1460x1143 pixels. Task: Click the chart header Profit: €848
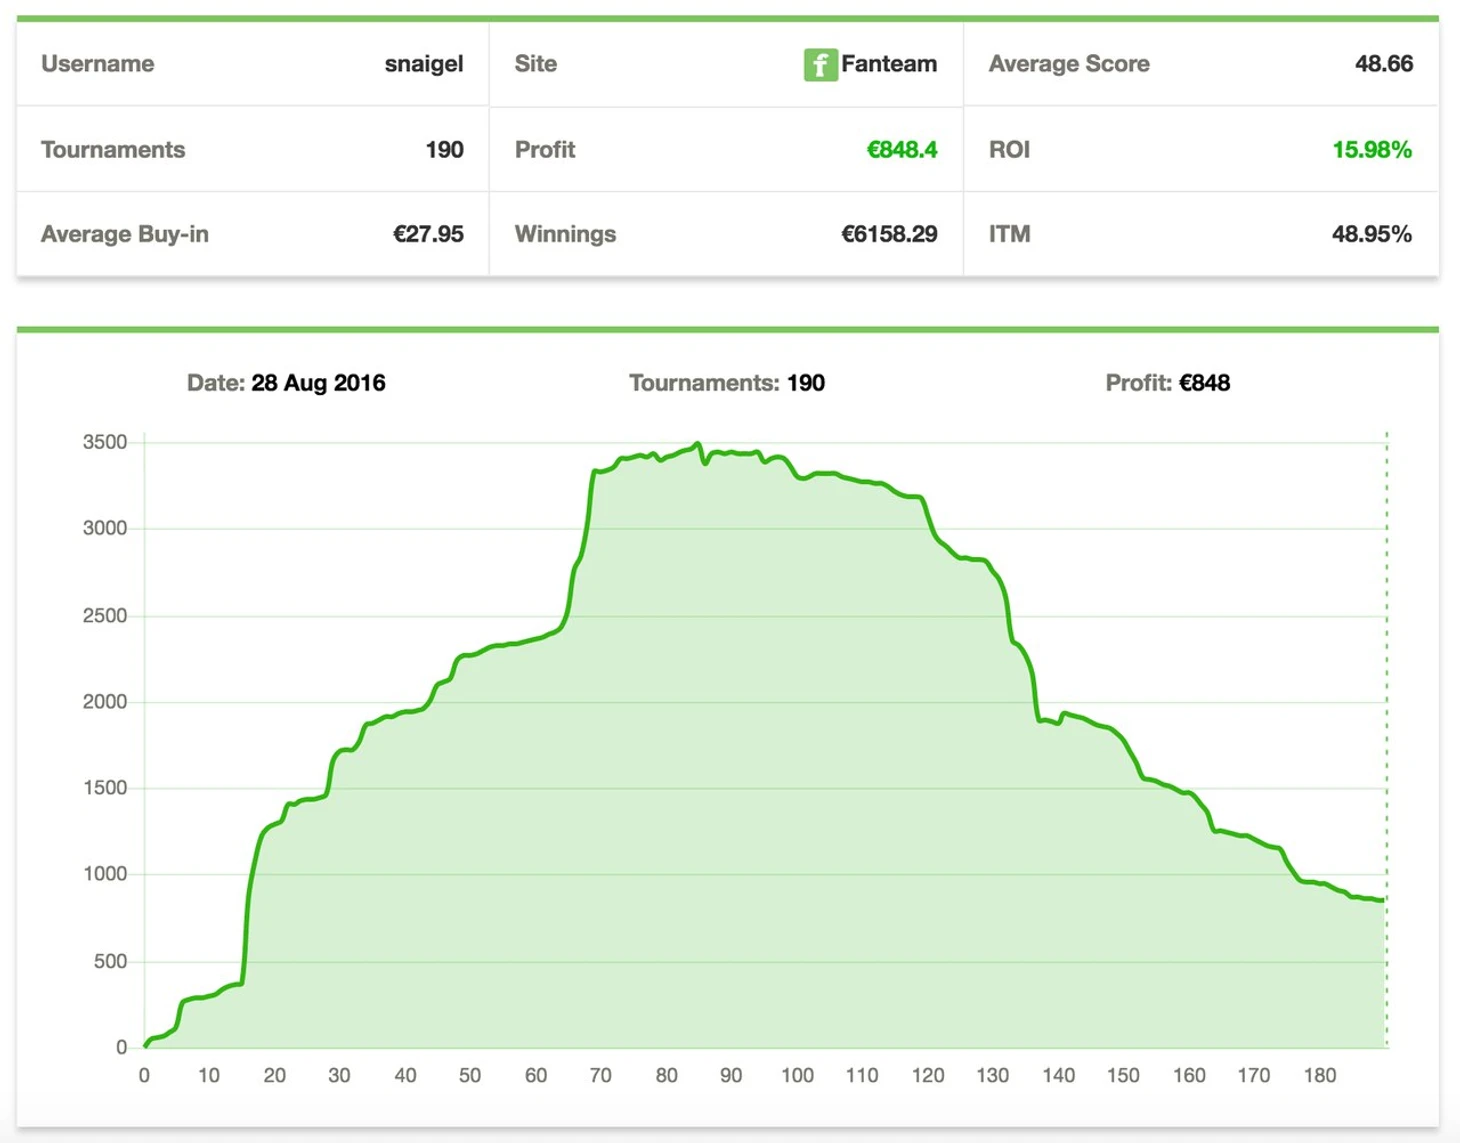tap(1167, 383)
